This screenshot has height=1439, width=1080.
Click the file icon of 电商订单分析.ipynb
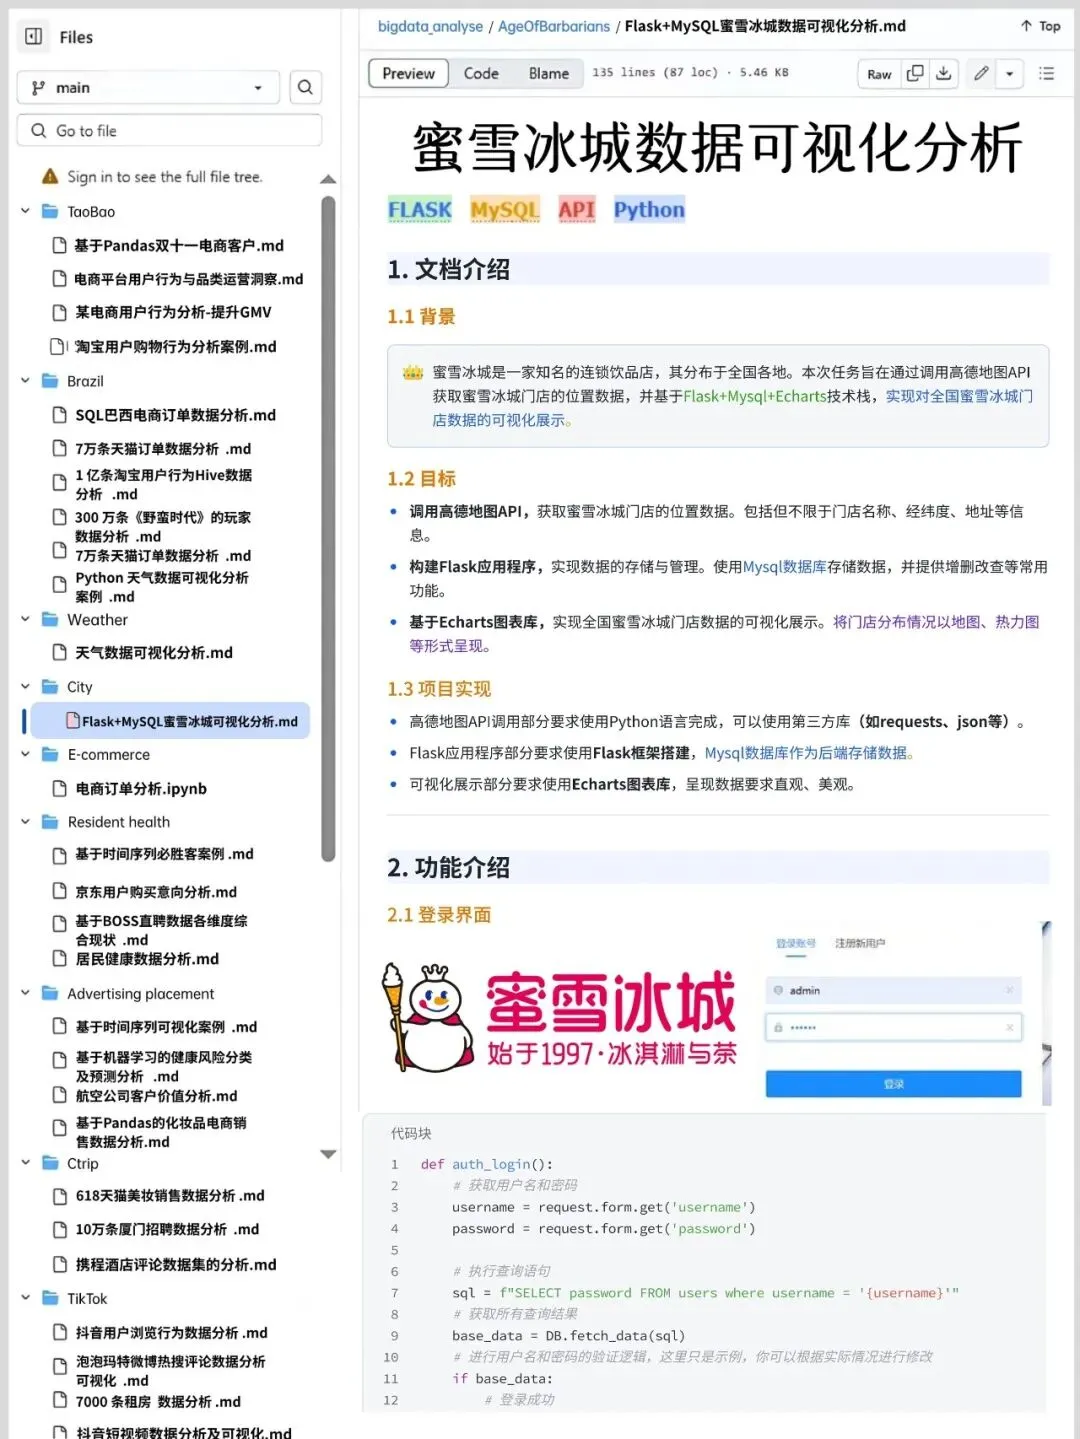coord(60,789)
